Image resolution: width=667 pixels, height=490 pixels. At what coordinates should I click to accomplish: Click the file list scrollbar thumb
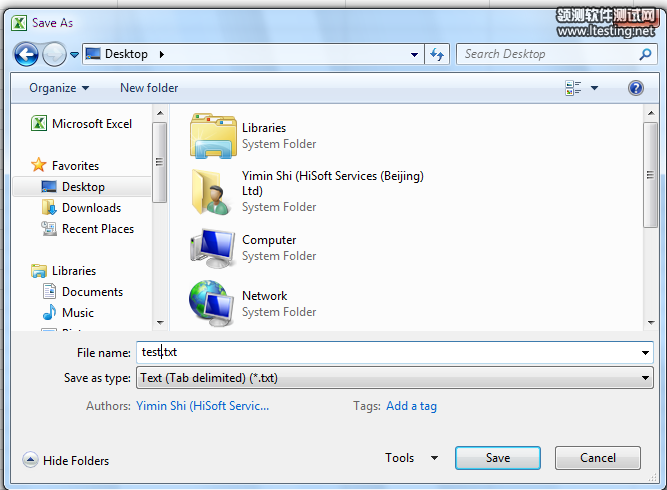pyautogui.click(x=650, y=175)
